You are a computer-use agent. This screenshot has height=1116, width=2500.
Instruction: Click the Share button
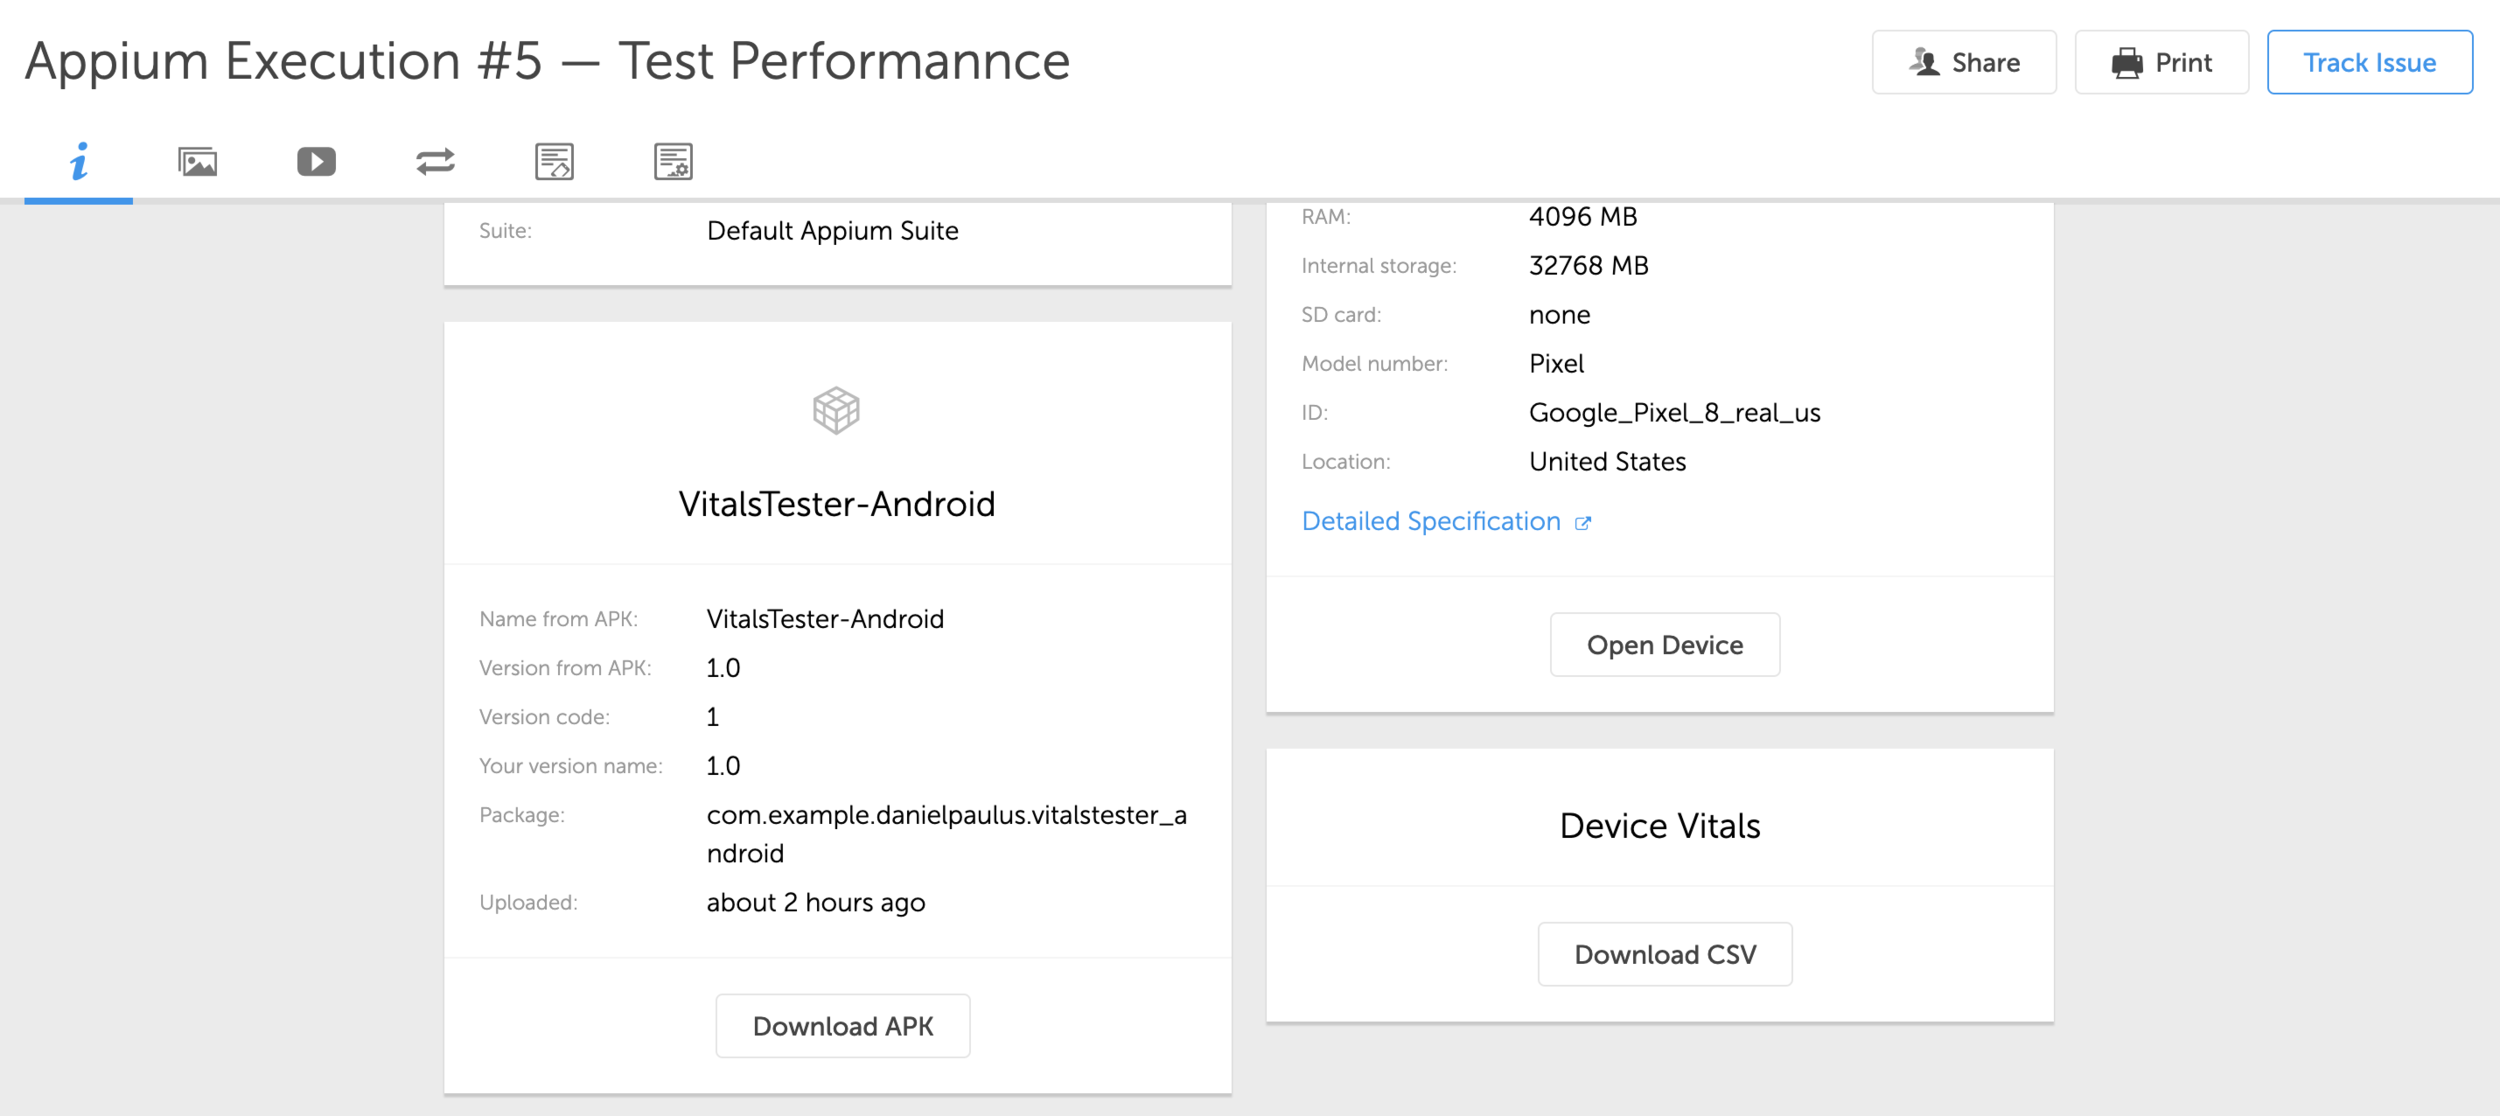coord(1963,63)
